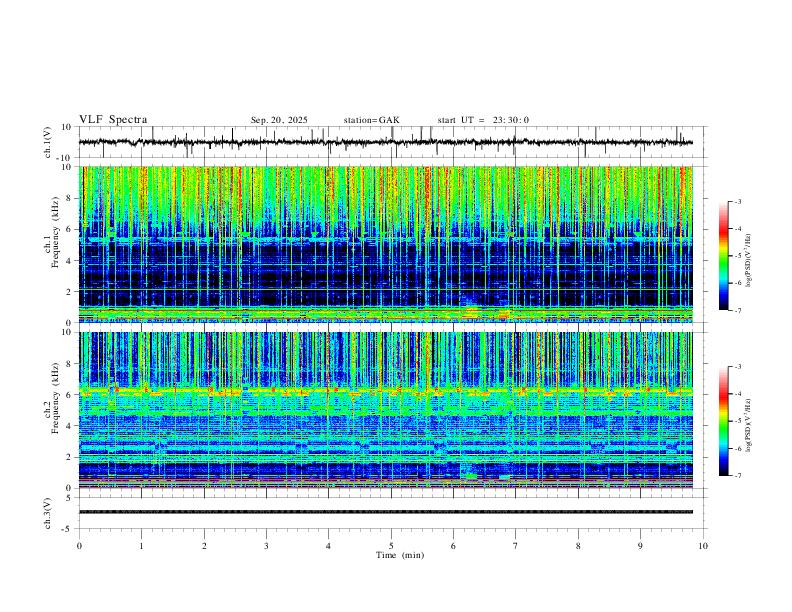Click the ch.3 flat voltage trace
Viewport: 792px width, 612px height.
[386, 512]
